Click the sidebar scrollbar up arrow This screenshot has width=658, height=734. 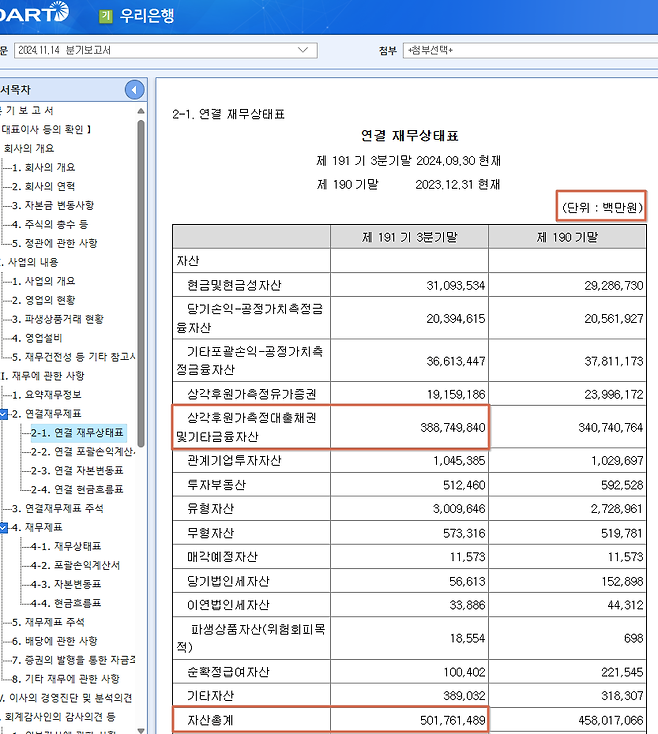tap(142, 113)
